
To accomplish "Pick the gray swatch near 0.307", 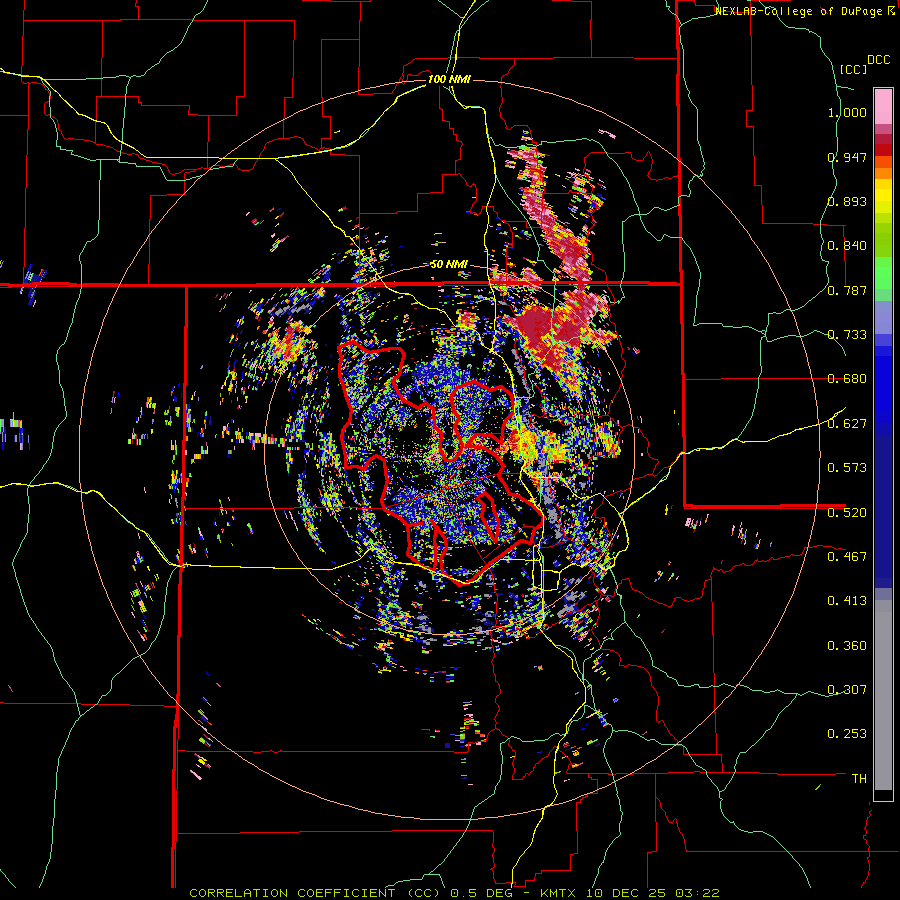I will (883, 695).
